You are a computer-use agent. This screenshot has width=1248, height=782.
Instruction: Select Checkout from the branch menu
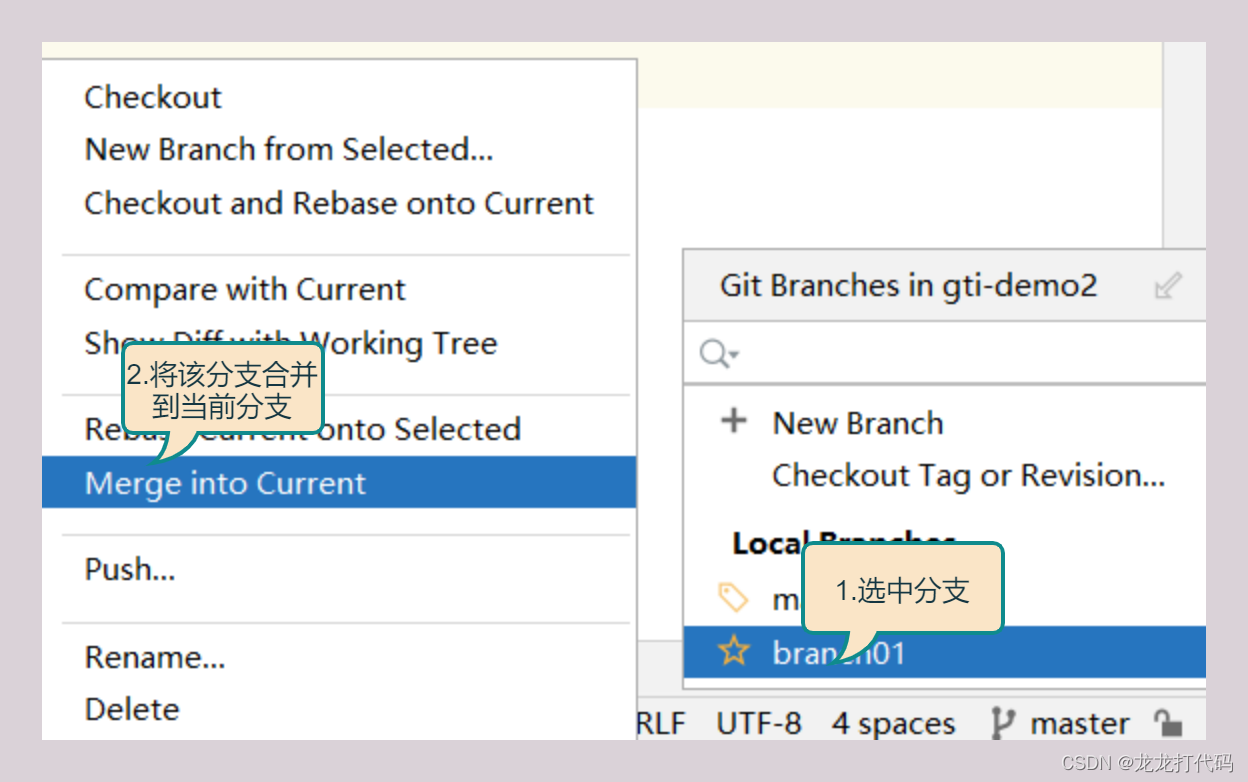[153, 98]
